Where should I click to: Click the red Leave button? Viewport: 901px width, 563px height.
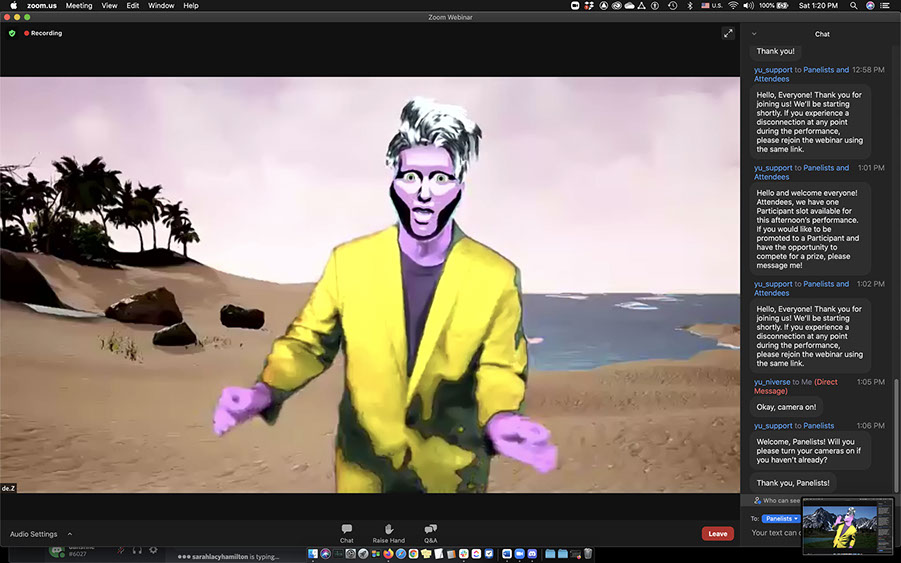[717, 534]
